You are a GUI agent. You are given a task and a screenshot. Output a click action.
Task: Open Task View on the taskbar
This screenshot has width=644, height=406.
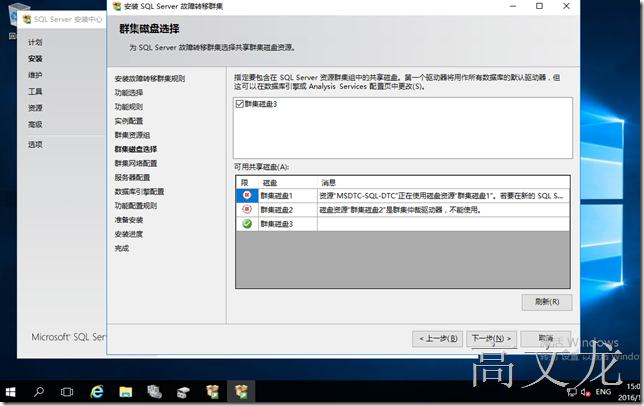pos(67,392)
